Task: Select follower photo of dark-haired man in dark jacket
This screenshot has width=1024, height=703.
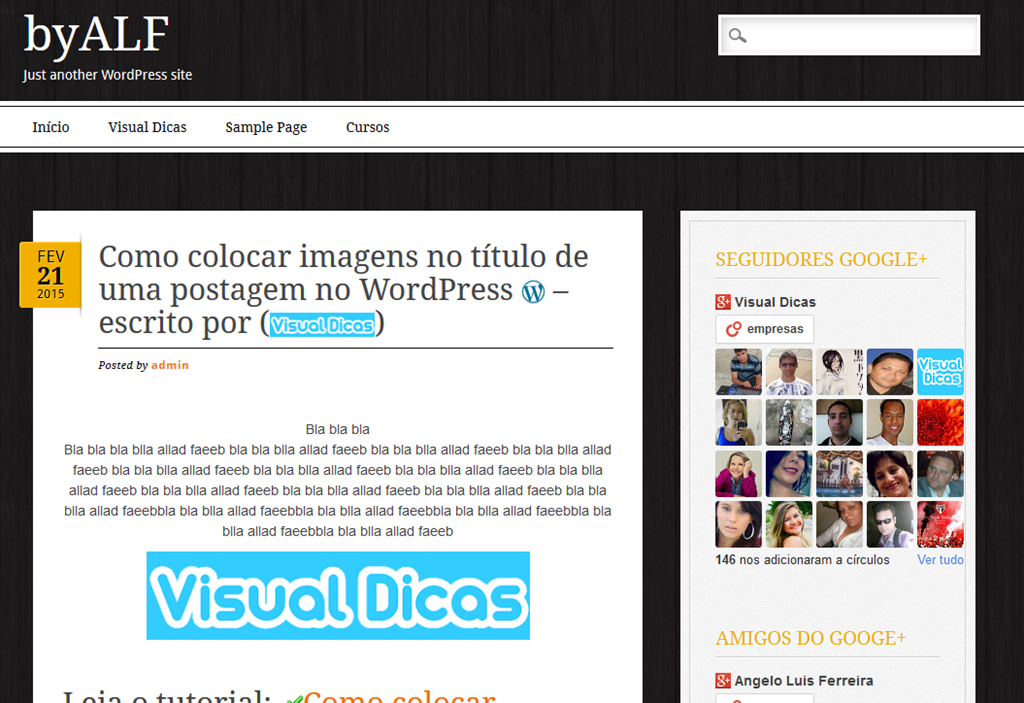Action: (840, 423)
